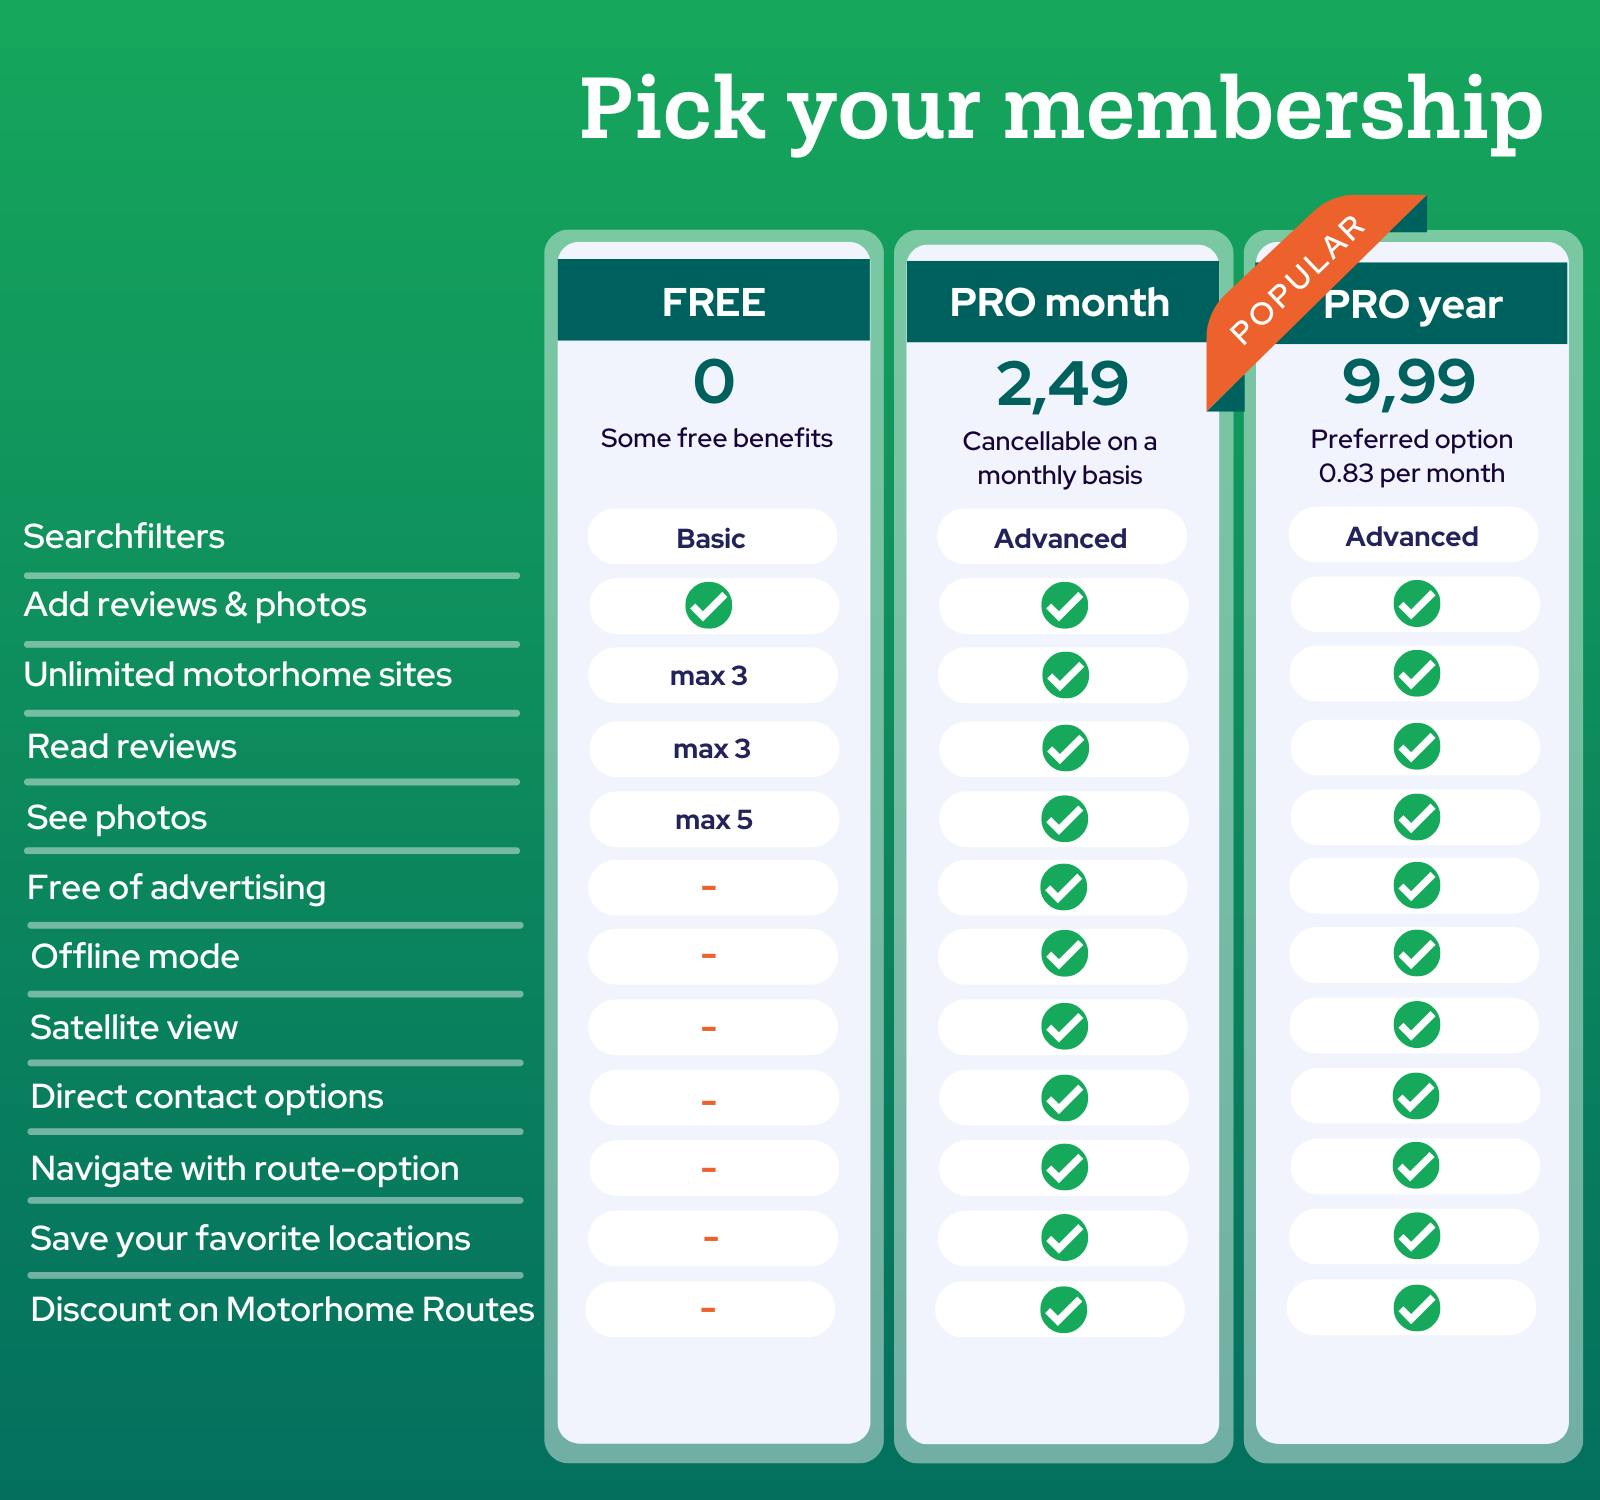Select the PRO year plan header
The width and height of the screenshot is (1600, 1500).
[x=1412, y=304]
